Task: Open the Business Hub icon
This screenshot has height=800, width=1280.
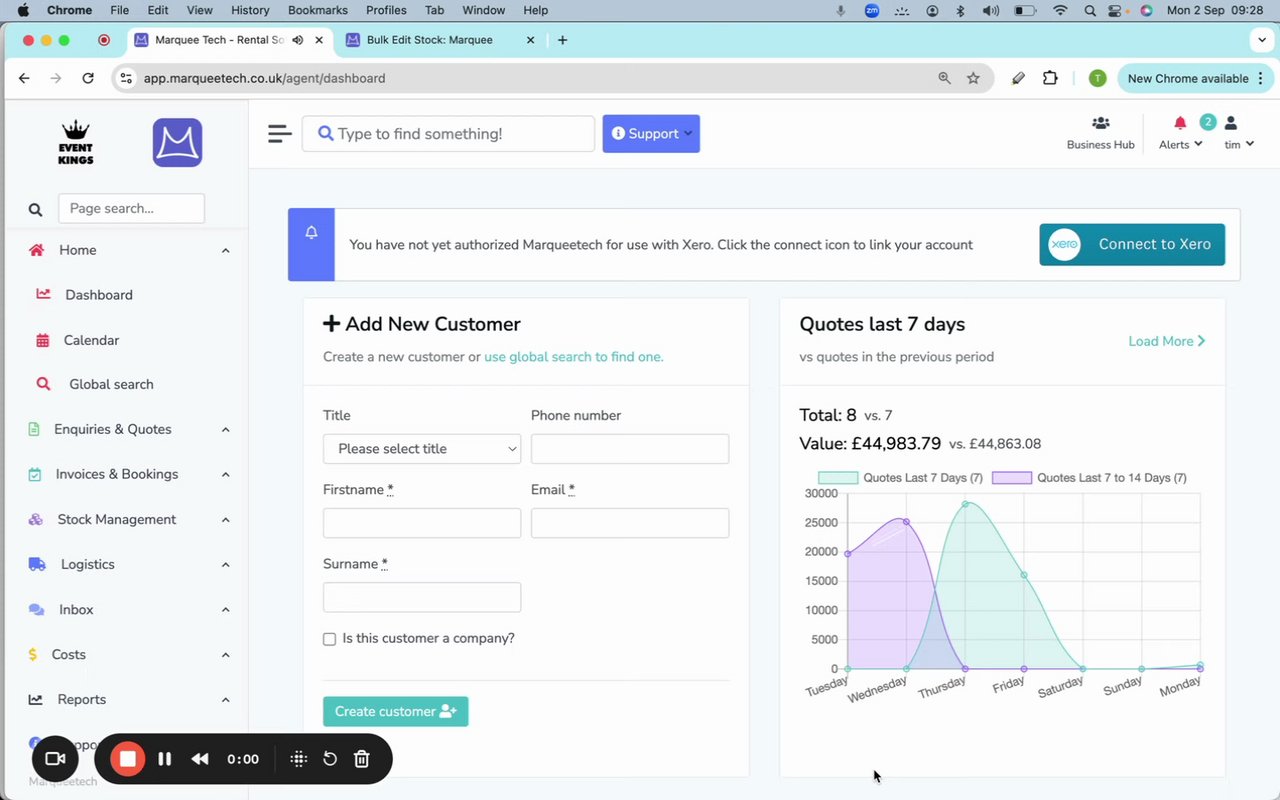Action: [1101, 123]
